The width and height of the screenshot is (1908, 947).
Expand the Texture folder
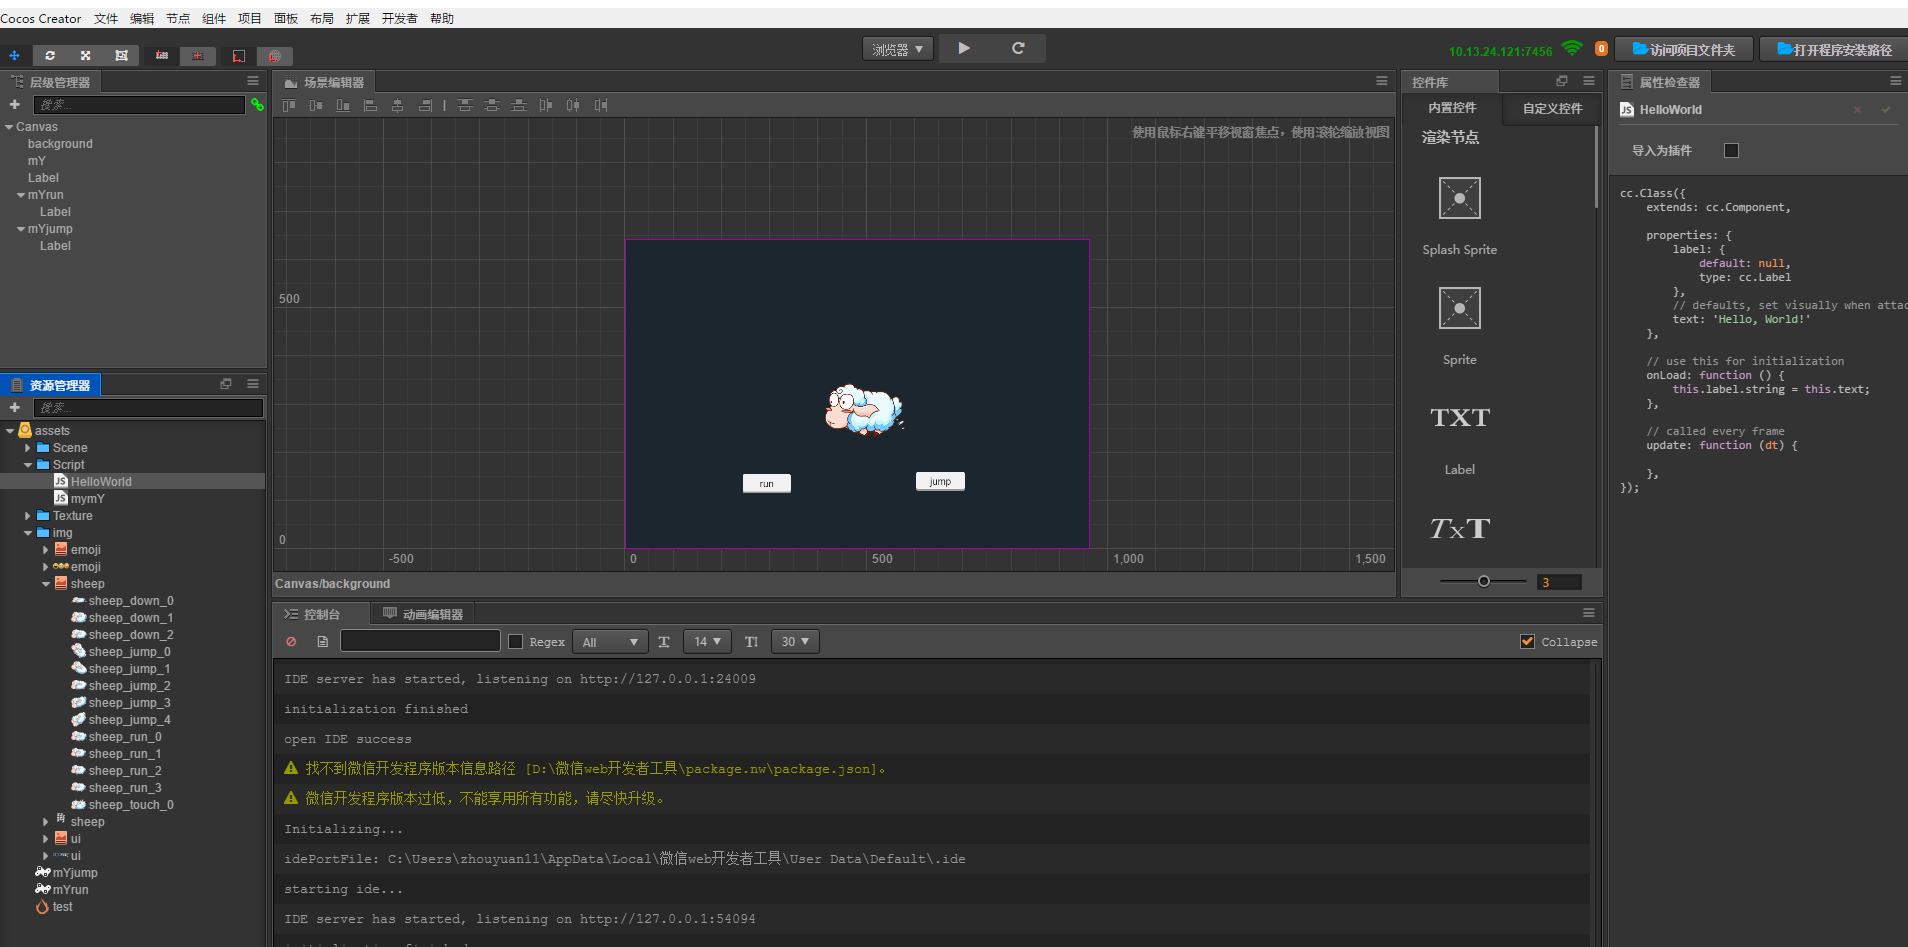pyautogui.click(x=28, y=516)
